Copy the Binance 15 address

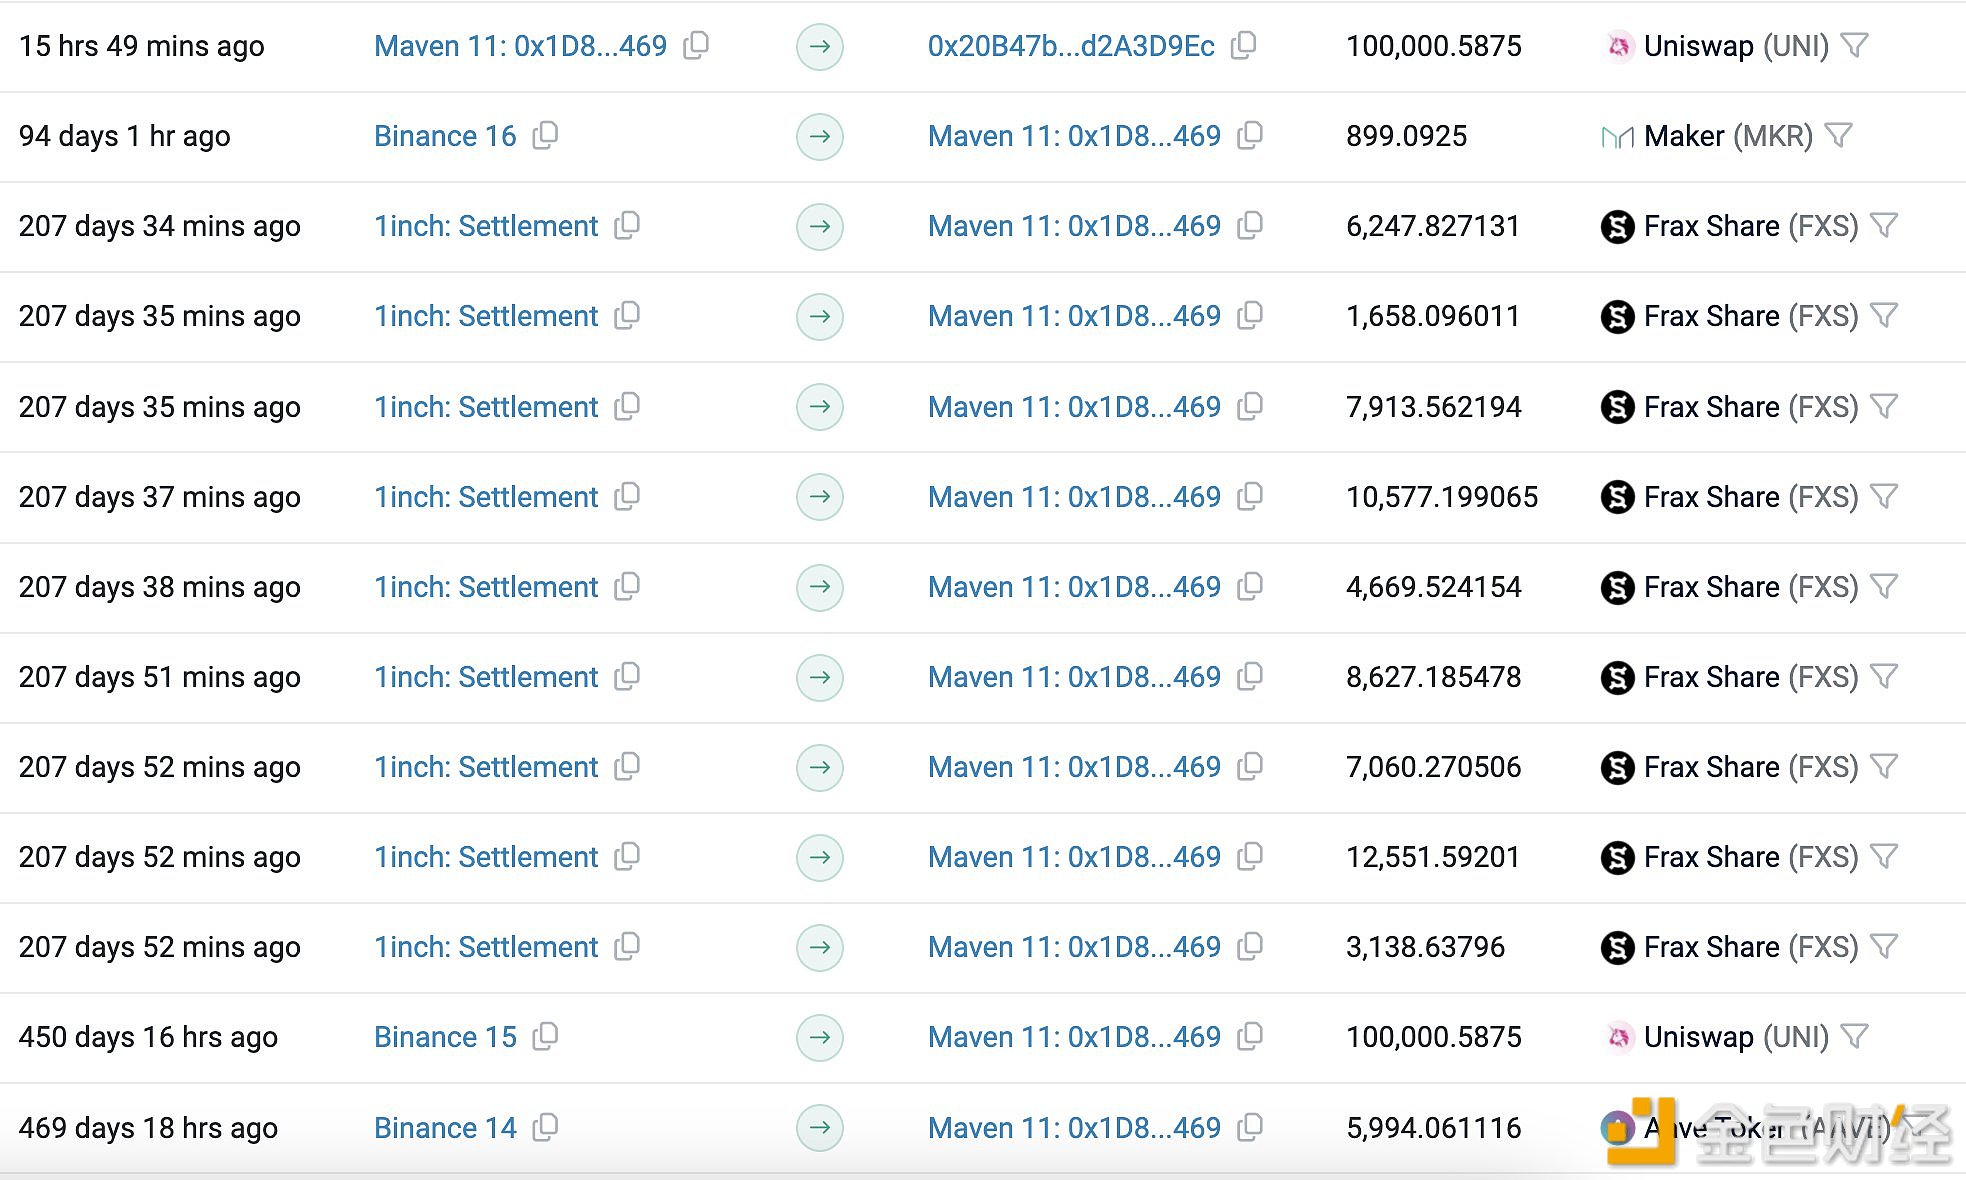[545, 1037]
